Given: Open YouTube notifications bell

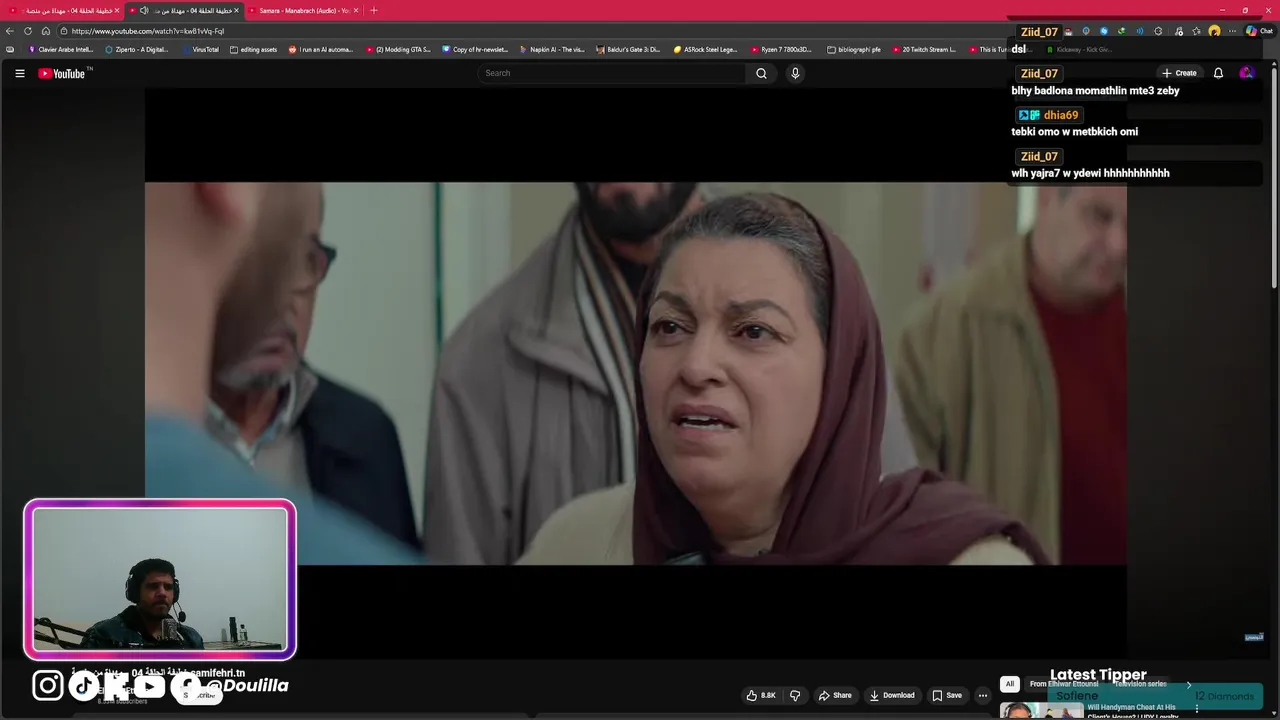Looking at the screenshot, I should (x=1218, y=73).
